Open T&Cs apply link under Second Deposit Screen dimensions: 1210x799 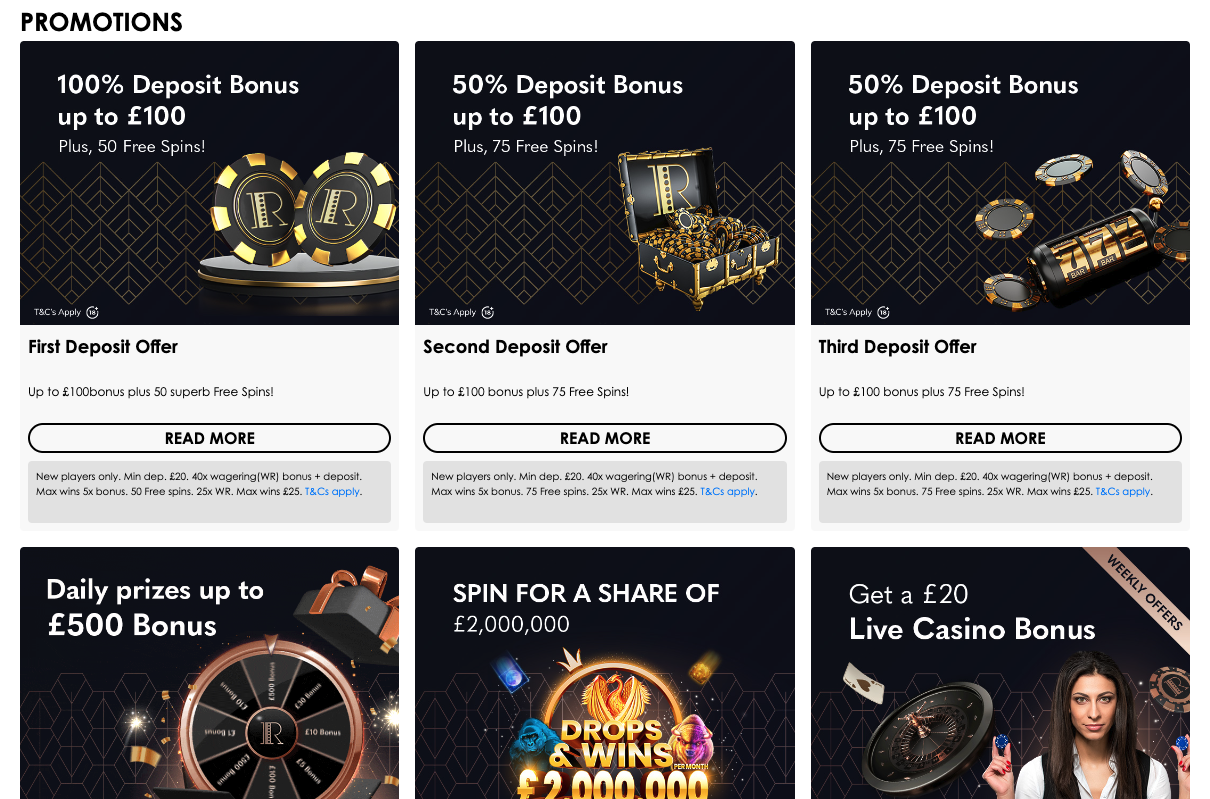pos(727,492)
